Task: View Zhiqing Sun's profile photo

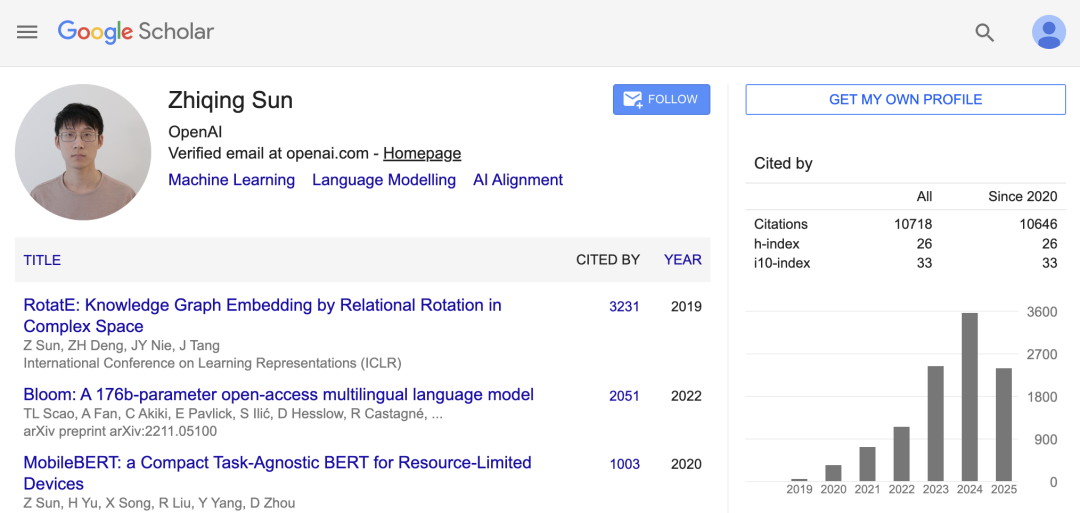Action: [83, 152]
